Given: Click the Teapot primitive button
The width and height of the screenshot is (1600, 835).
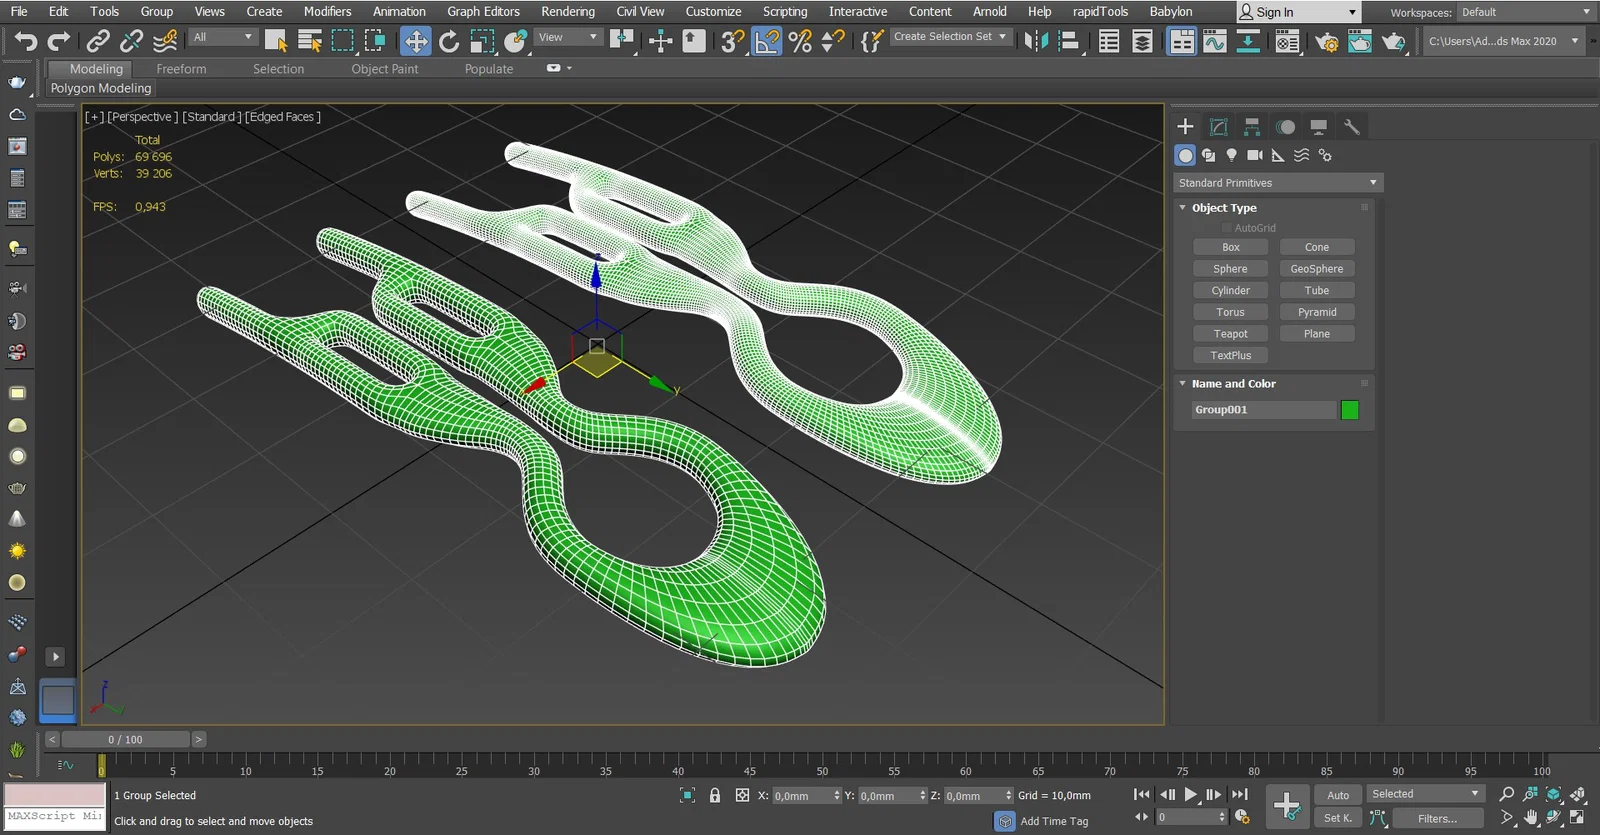Looking at the screenshot, I should point(1230,334).
